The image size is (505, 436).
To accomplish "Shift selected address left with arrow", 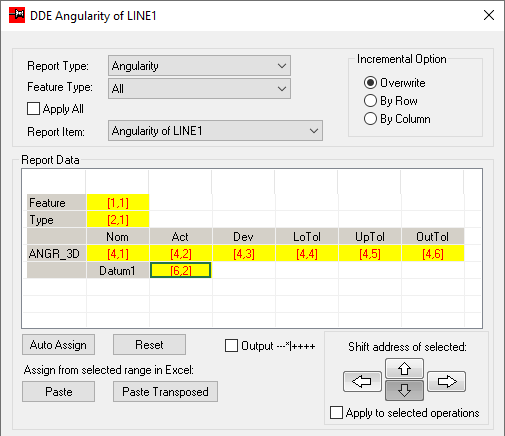I will pos(362,381).
